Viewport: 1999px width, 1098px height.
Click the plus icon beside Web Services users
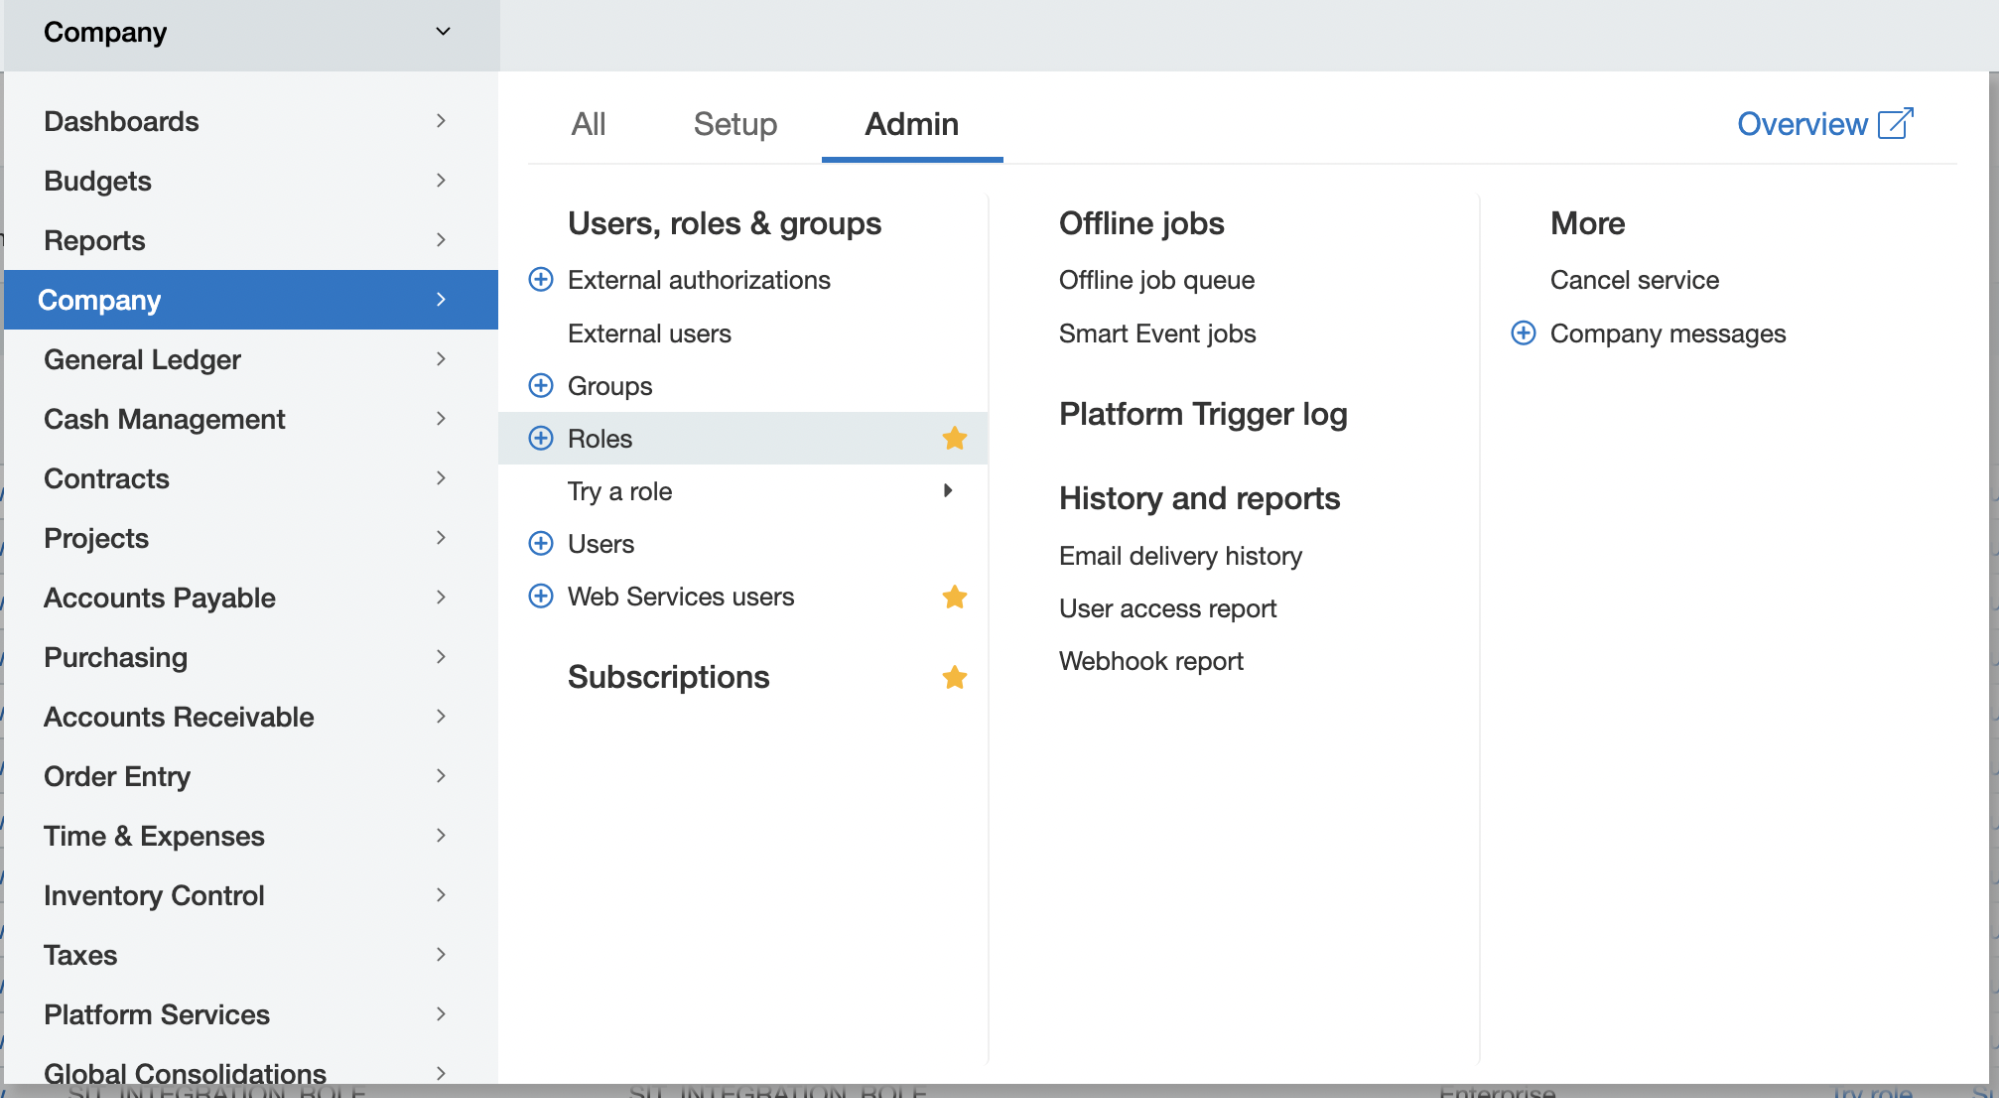tap(540, 596)
